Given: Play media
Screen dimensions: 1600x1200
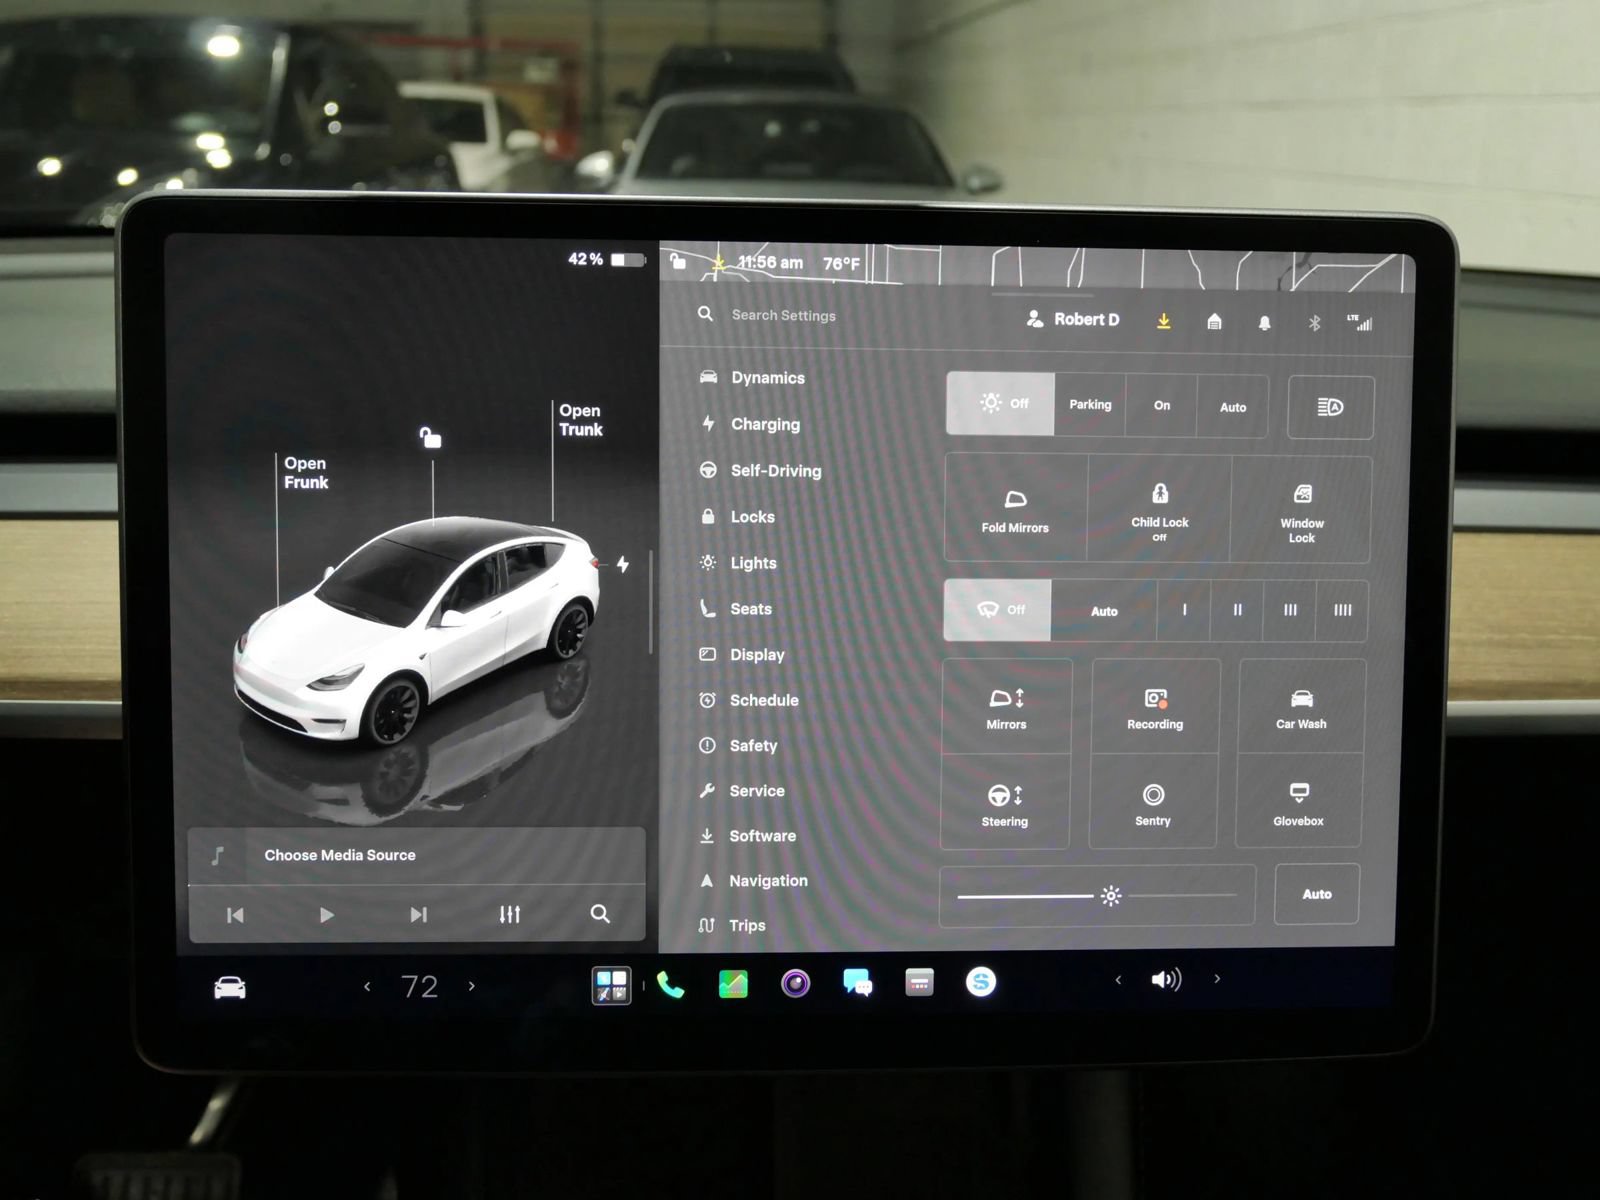Looking at the screenshot, I should [x=326, y=915].
